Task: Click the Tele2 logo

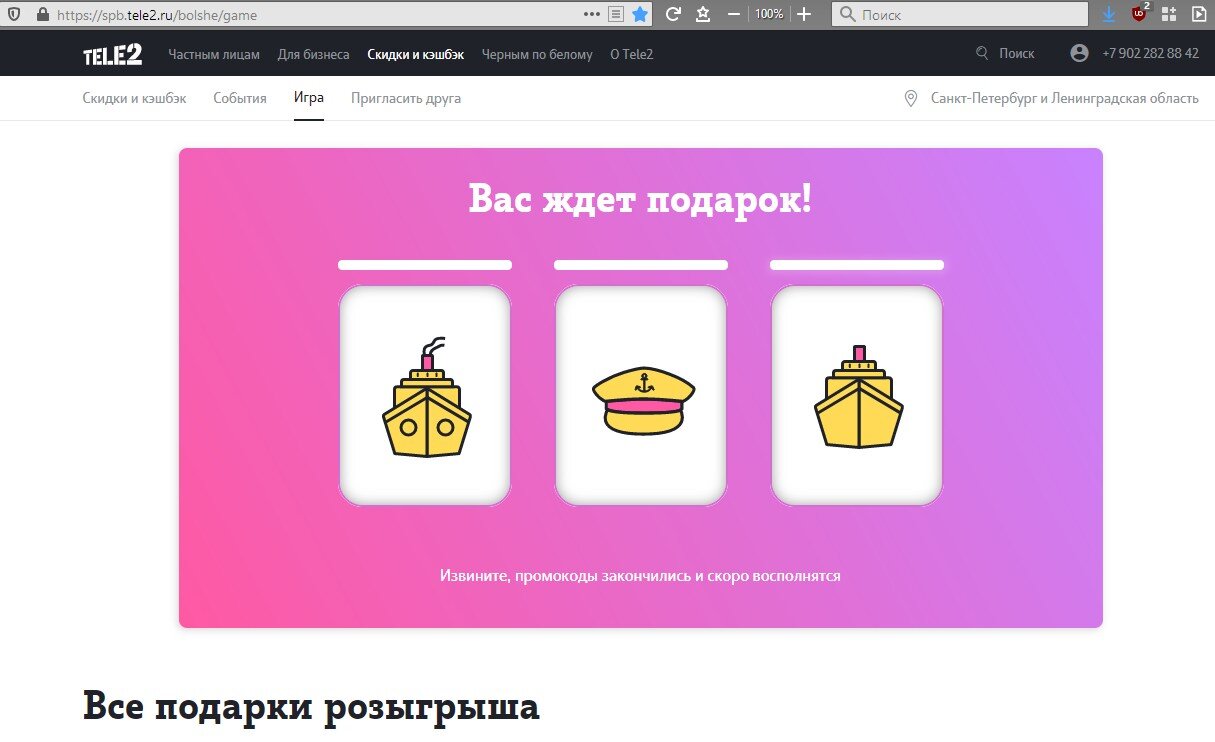Action: pyautogui.click(x=112, y=54)
